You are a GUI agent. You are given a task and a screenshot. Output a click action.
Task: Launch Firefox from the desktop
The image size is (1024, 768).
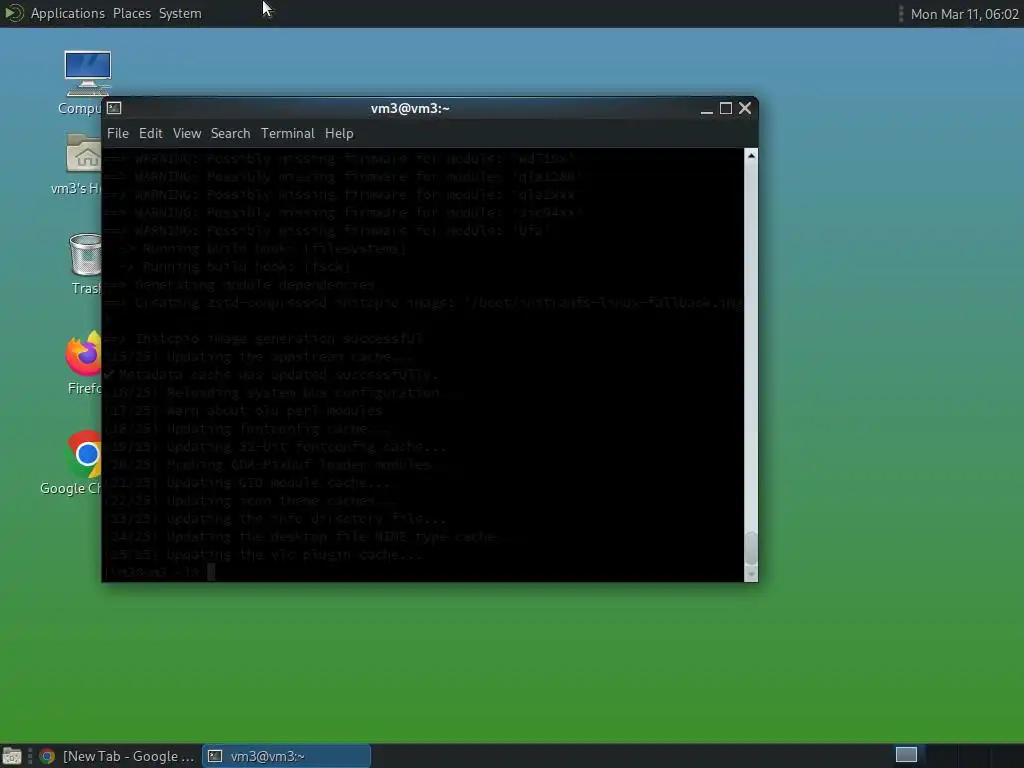[x=83, y=353]
